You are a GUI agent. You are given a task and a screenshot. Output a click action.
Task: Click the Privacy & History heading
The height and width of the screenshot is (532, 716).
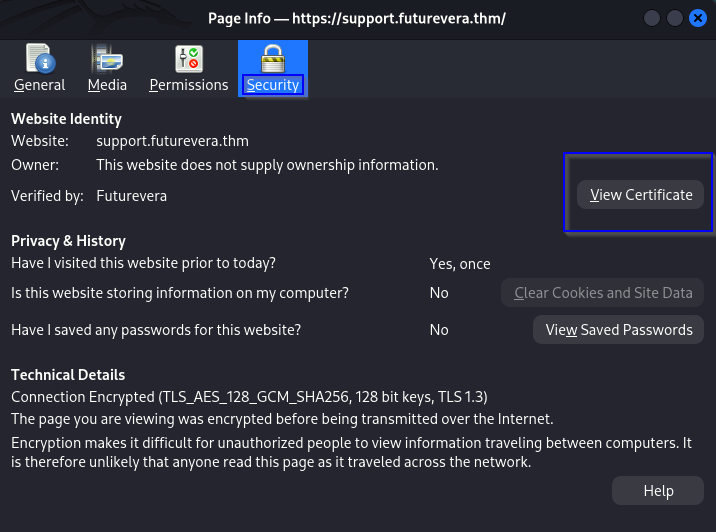68,241
